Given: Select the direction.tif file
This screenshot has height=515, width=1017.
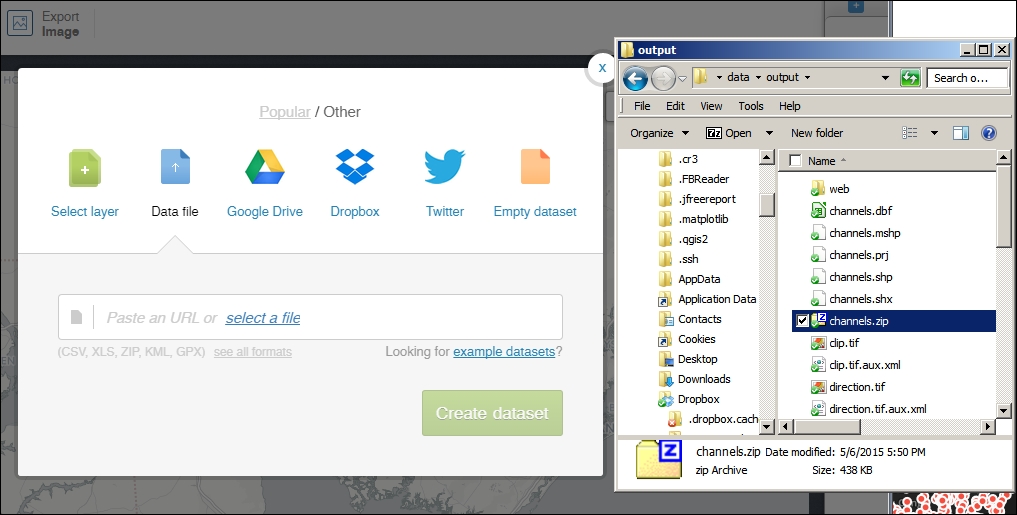Looking at the screenshot, I should (848, 387).
